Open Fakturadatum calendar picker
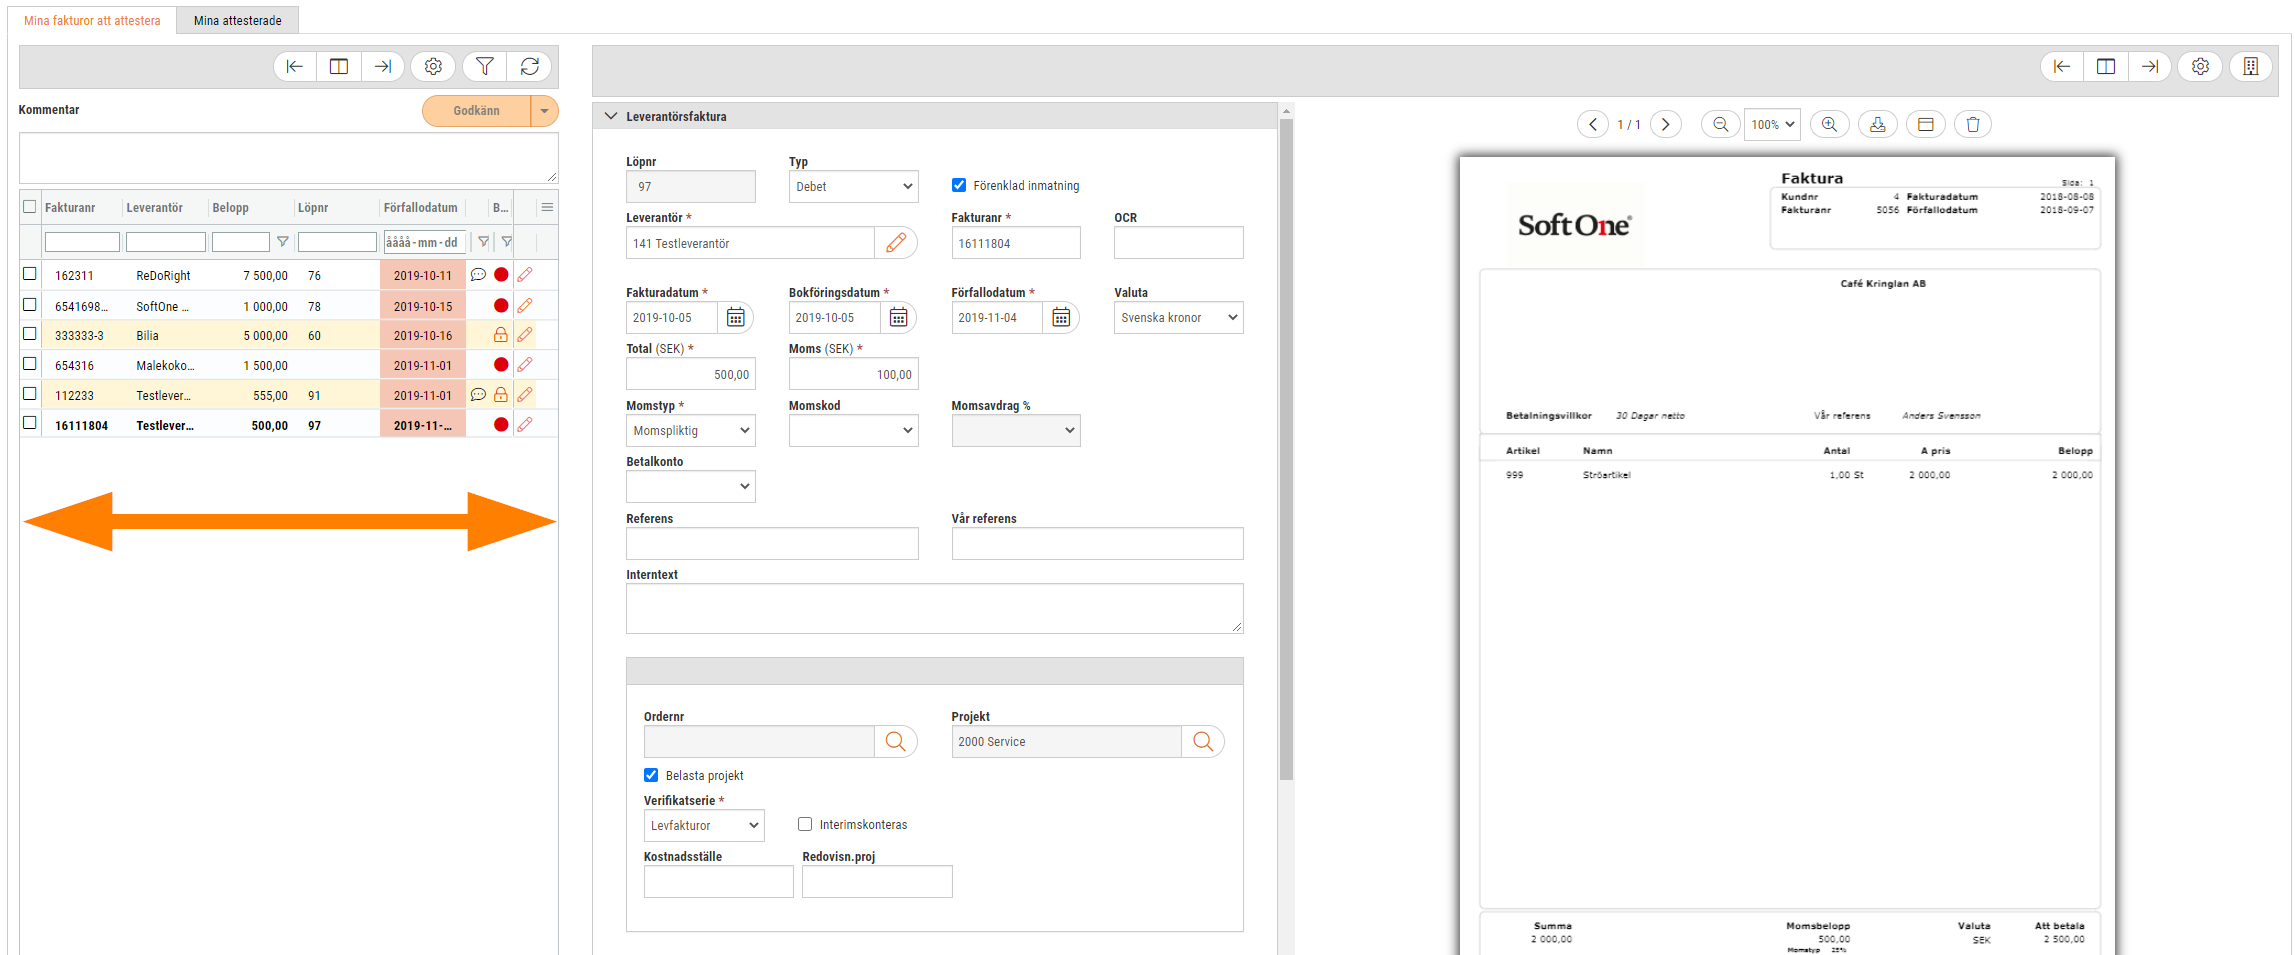This screenshot has height=955, width=2295. click(736, 318)
